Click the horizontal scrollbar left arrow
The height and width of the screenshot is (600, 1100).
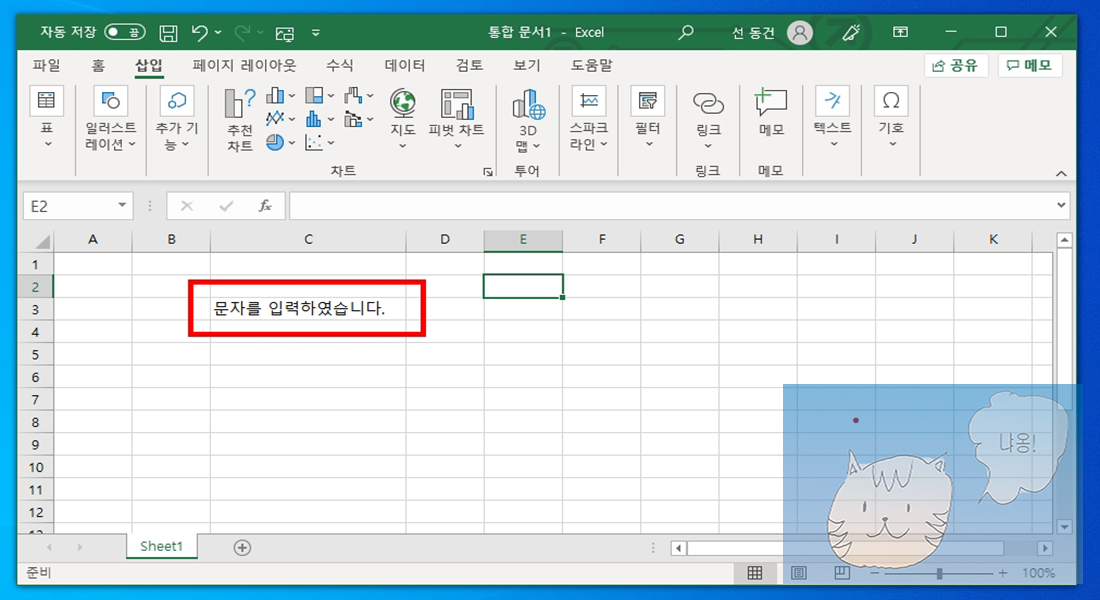pos(678,548)
